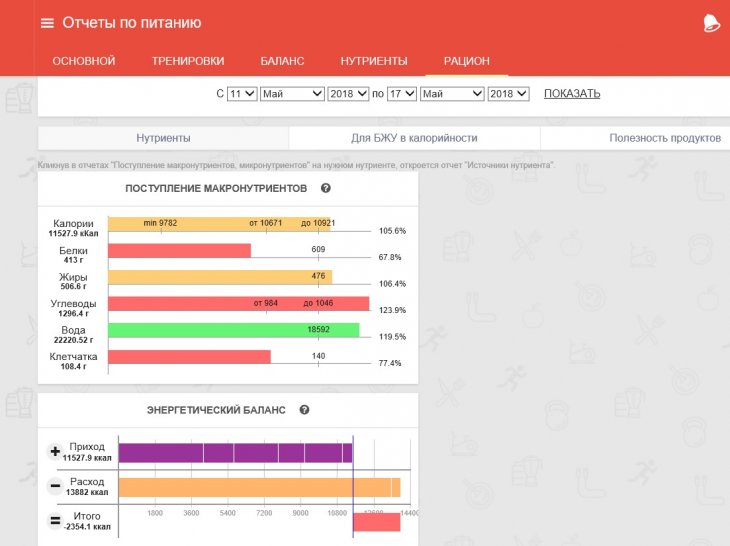The width and height of the screenshot is (730, 546).
Task: Click the notification bell icon
Action: 711,23
